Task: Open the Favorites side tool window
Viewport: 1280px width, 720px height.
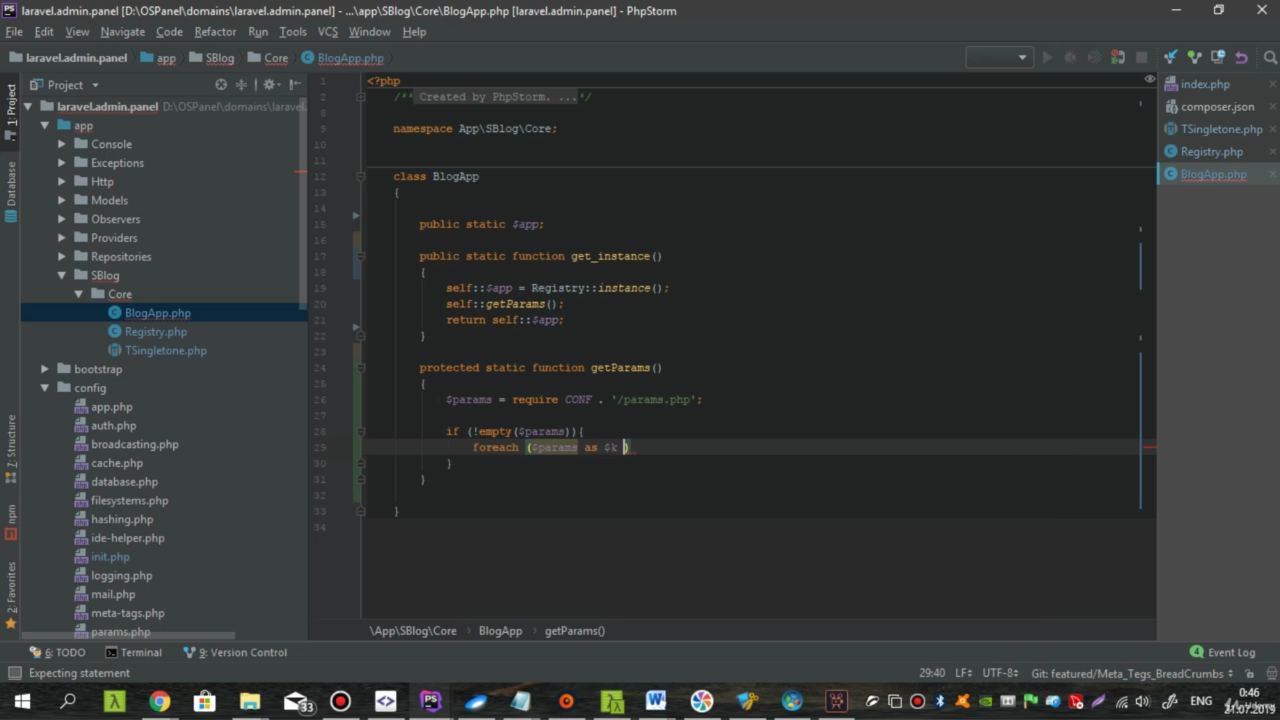Action: pos(11,595)
